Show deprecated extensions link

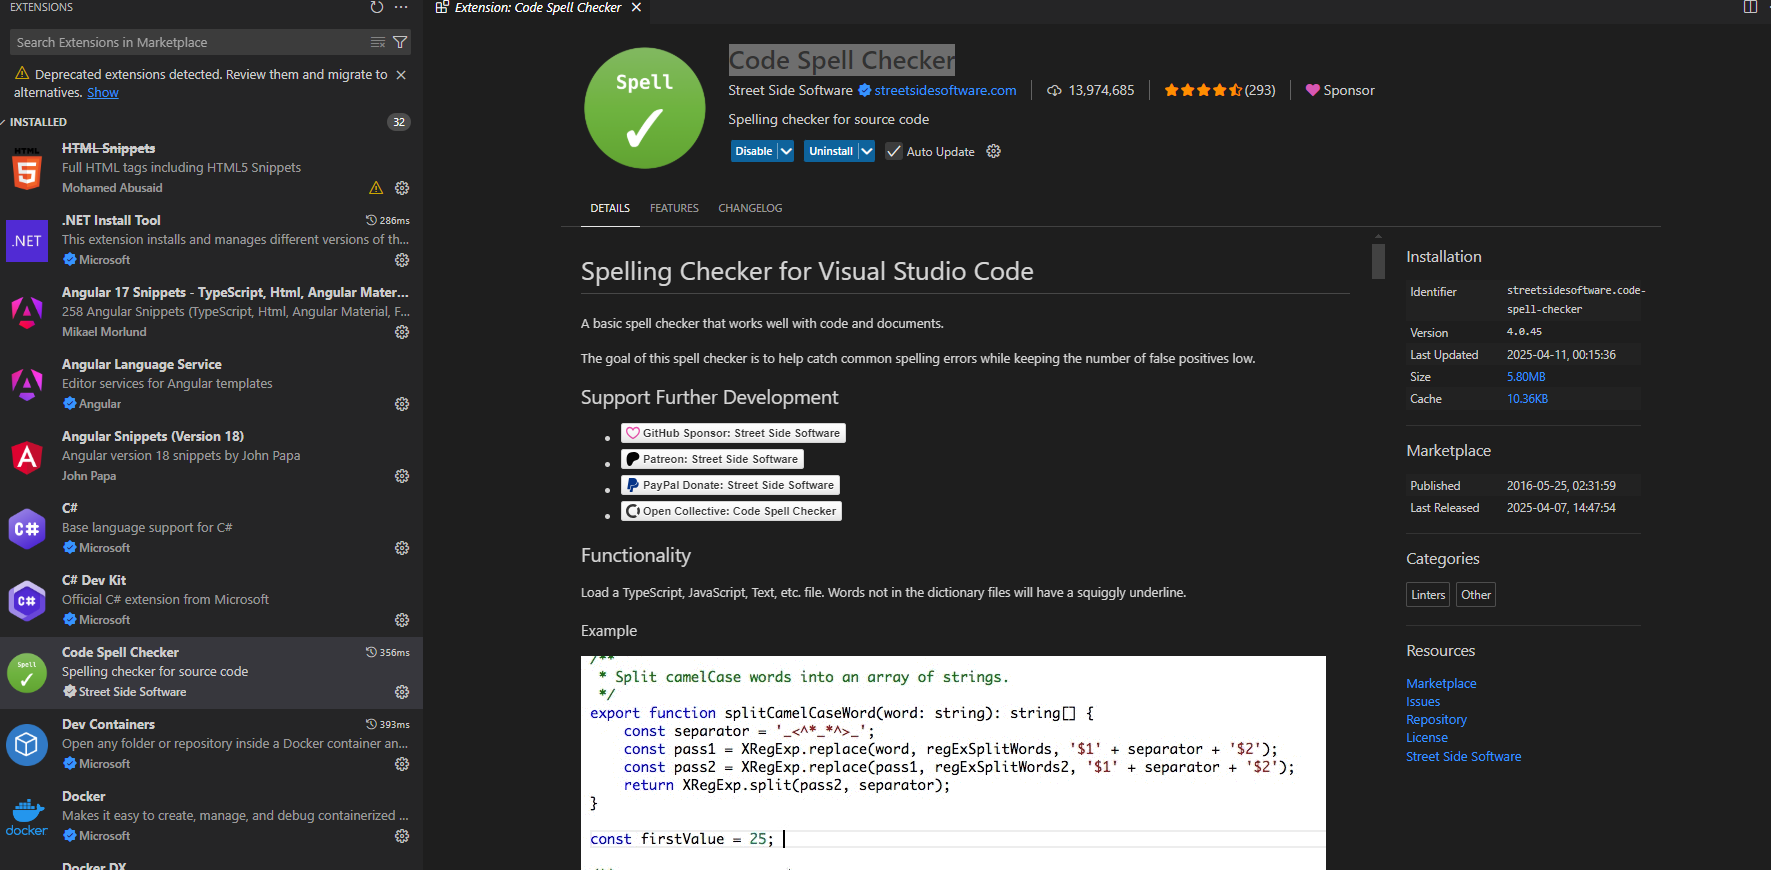pos(103,93)
